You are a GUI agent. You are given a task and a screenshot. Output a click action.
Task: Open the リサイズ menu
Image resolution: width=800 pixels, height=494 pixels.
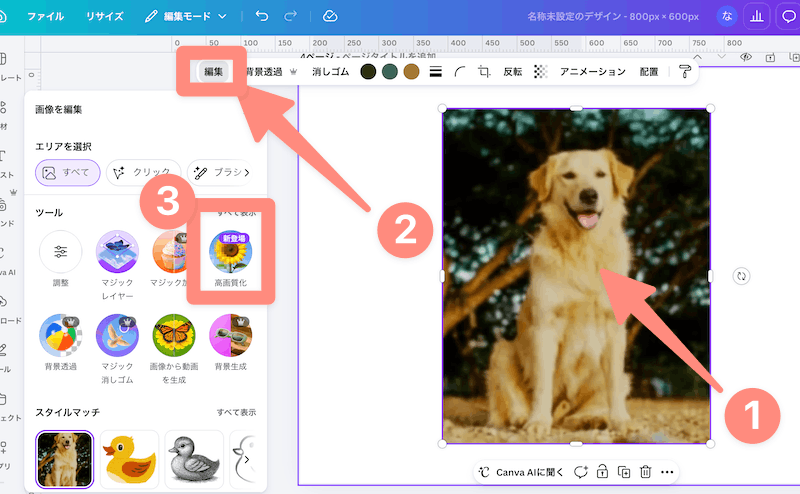(105, 16)
